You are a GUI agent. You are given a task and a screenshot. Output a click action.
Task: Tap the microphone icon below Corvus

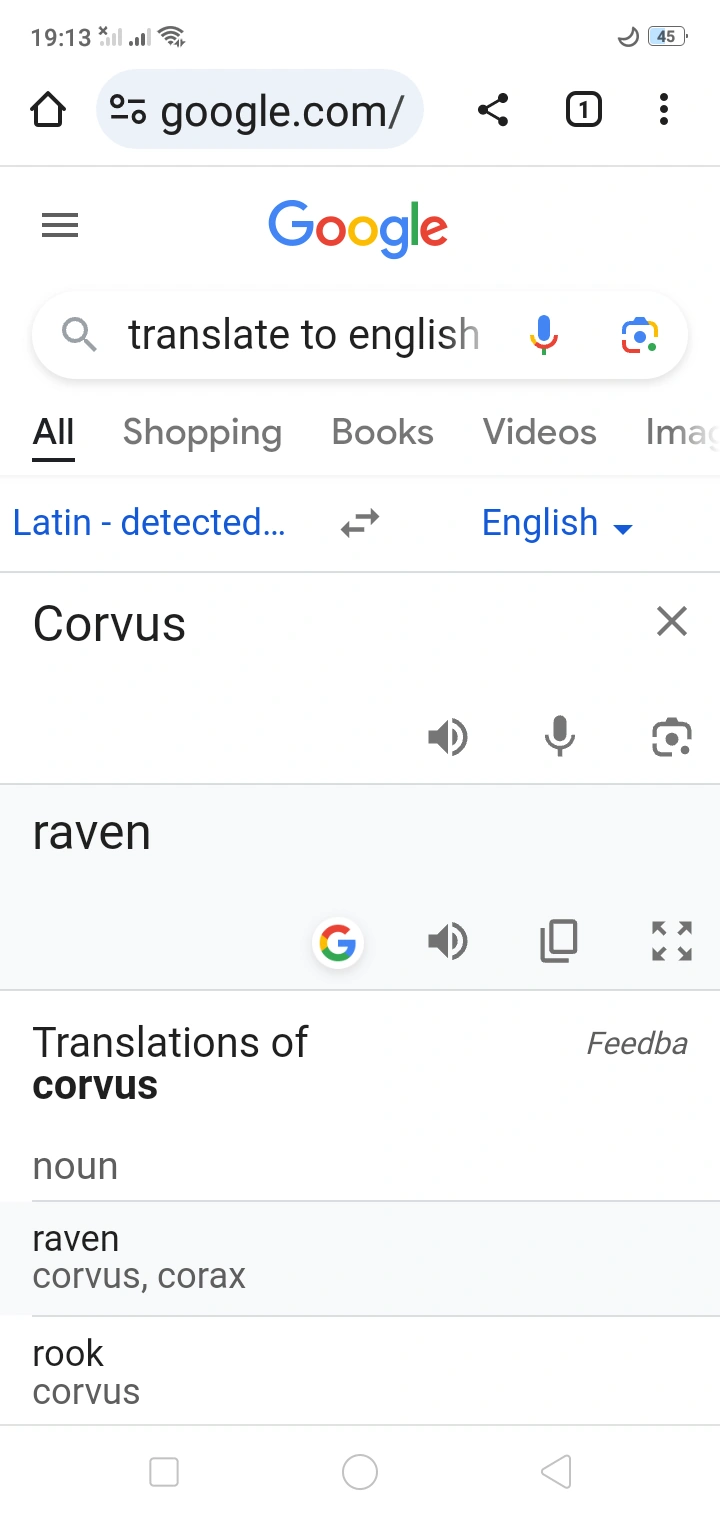click(560, 737)
